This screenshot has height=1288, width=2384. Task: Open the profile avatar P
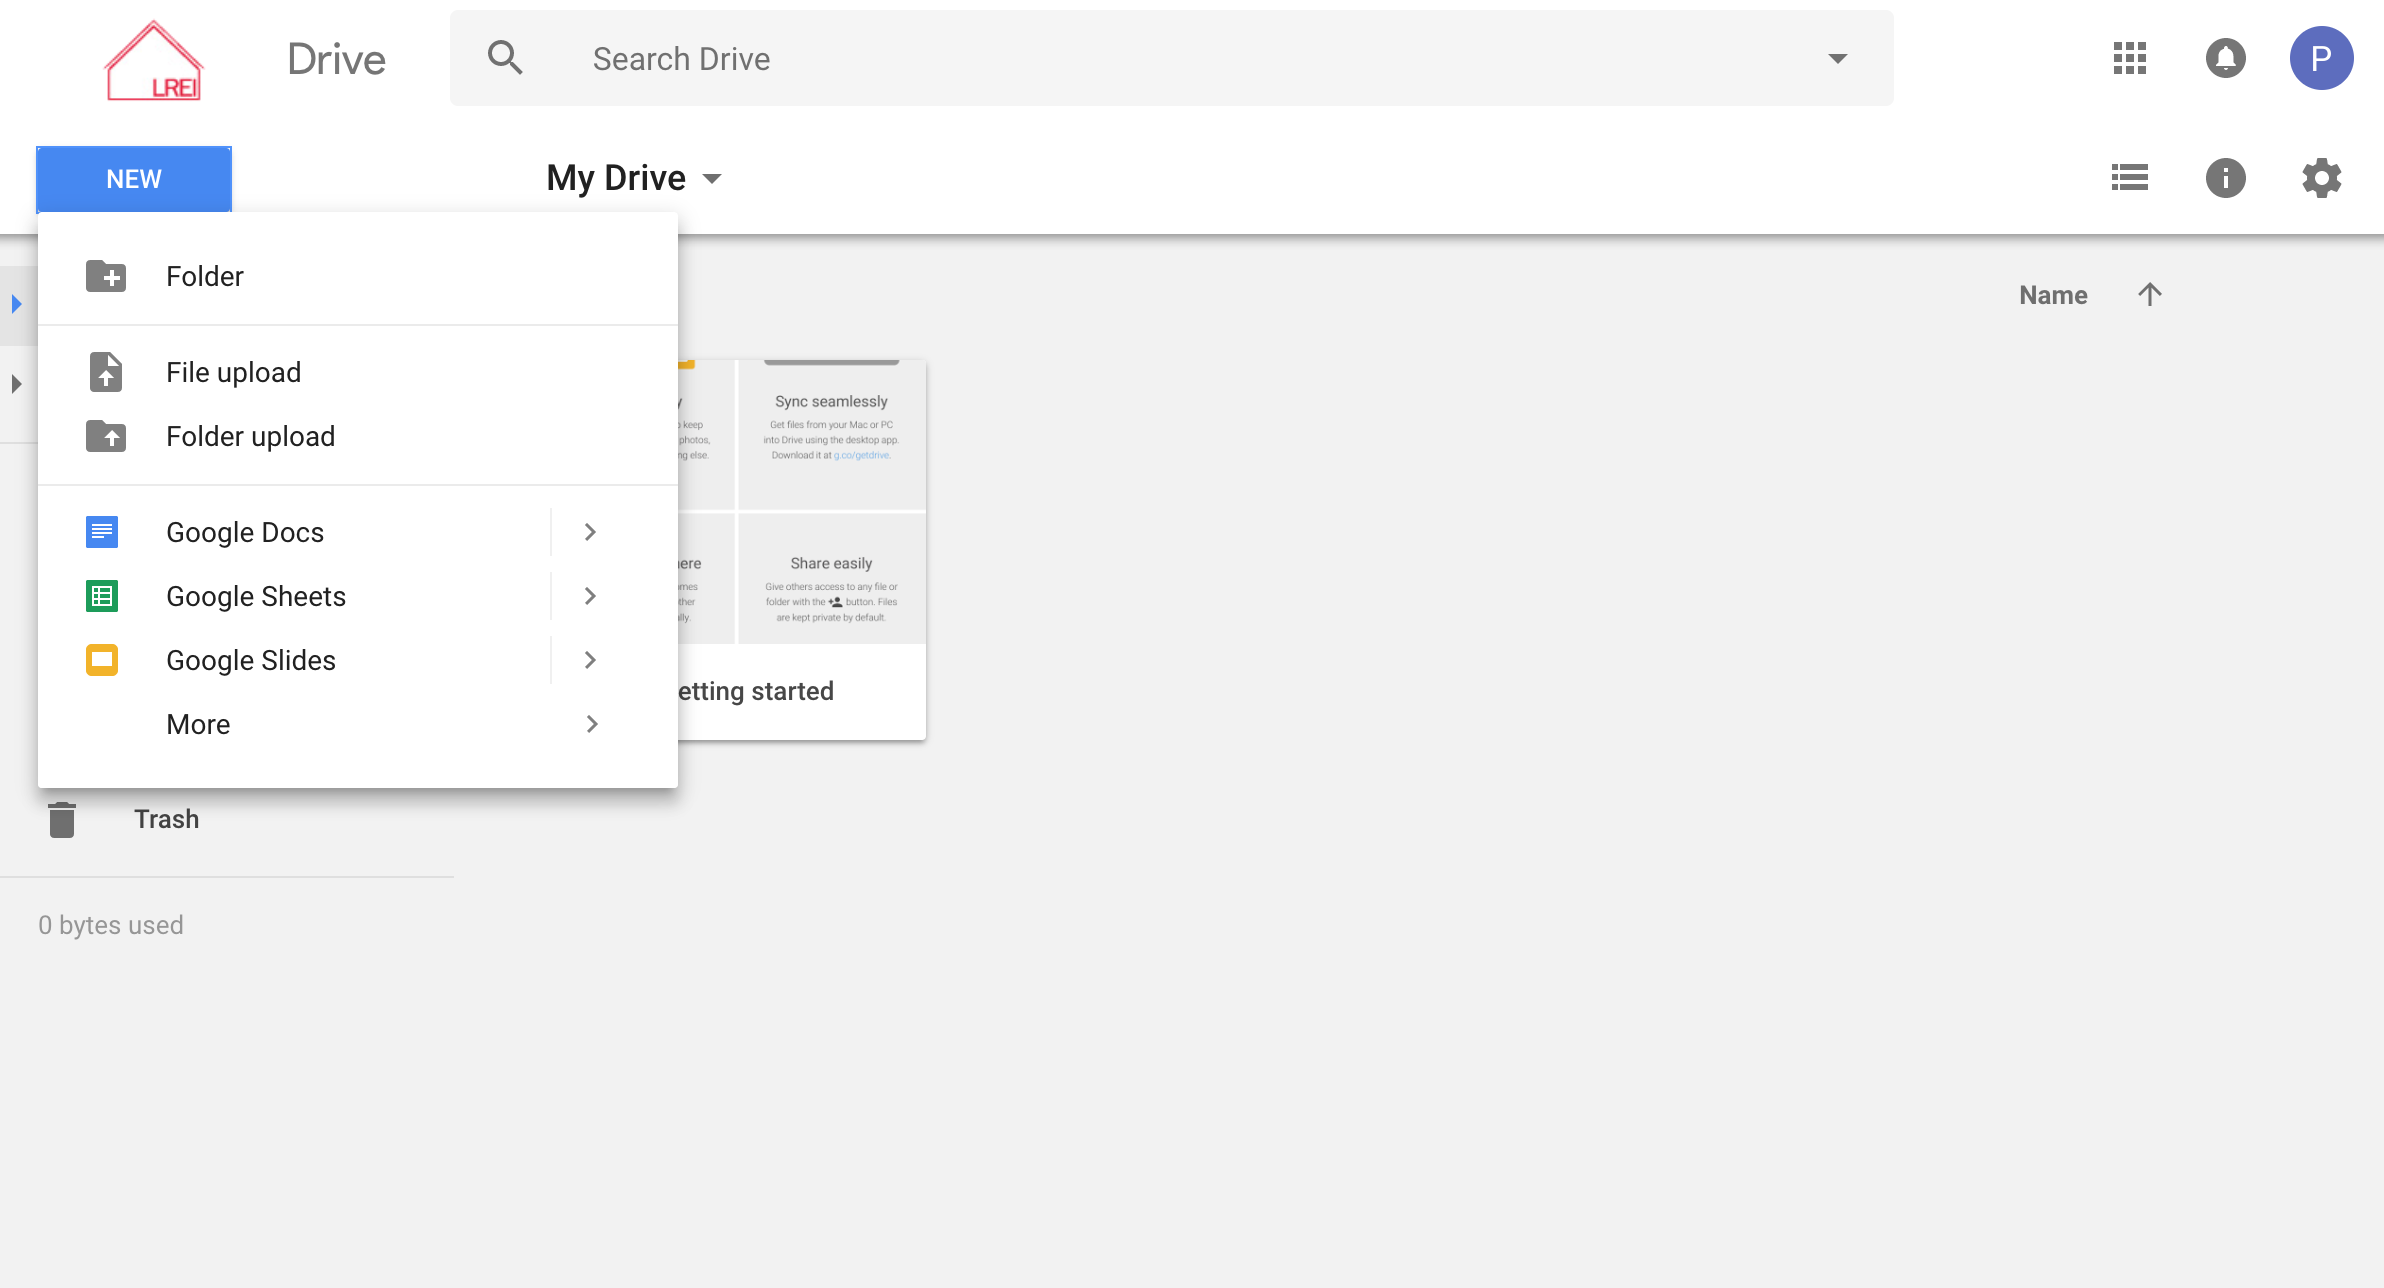[2322, 58]
